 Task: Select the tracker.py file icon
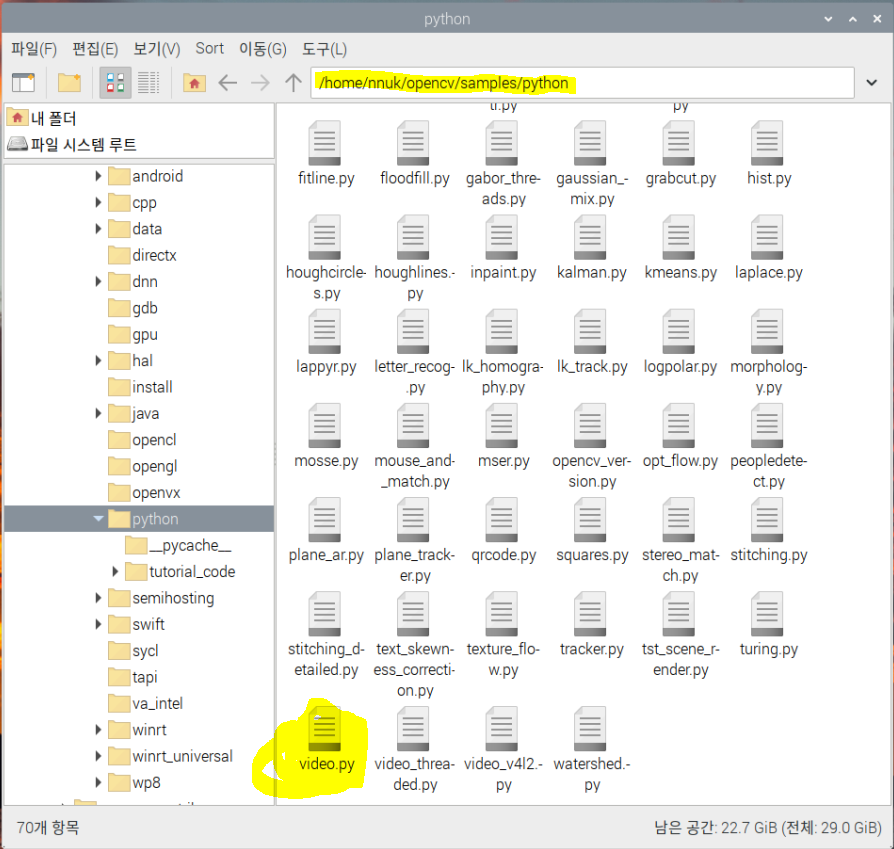coord(590,614)
